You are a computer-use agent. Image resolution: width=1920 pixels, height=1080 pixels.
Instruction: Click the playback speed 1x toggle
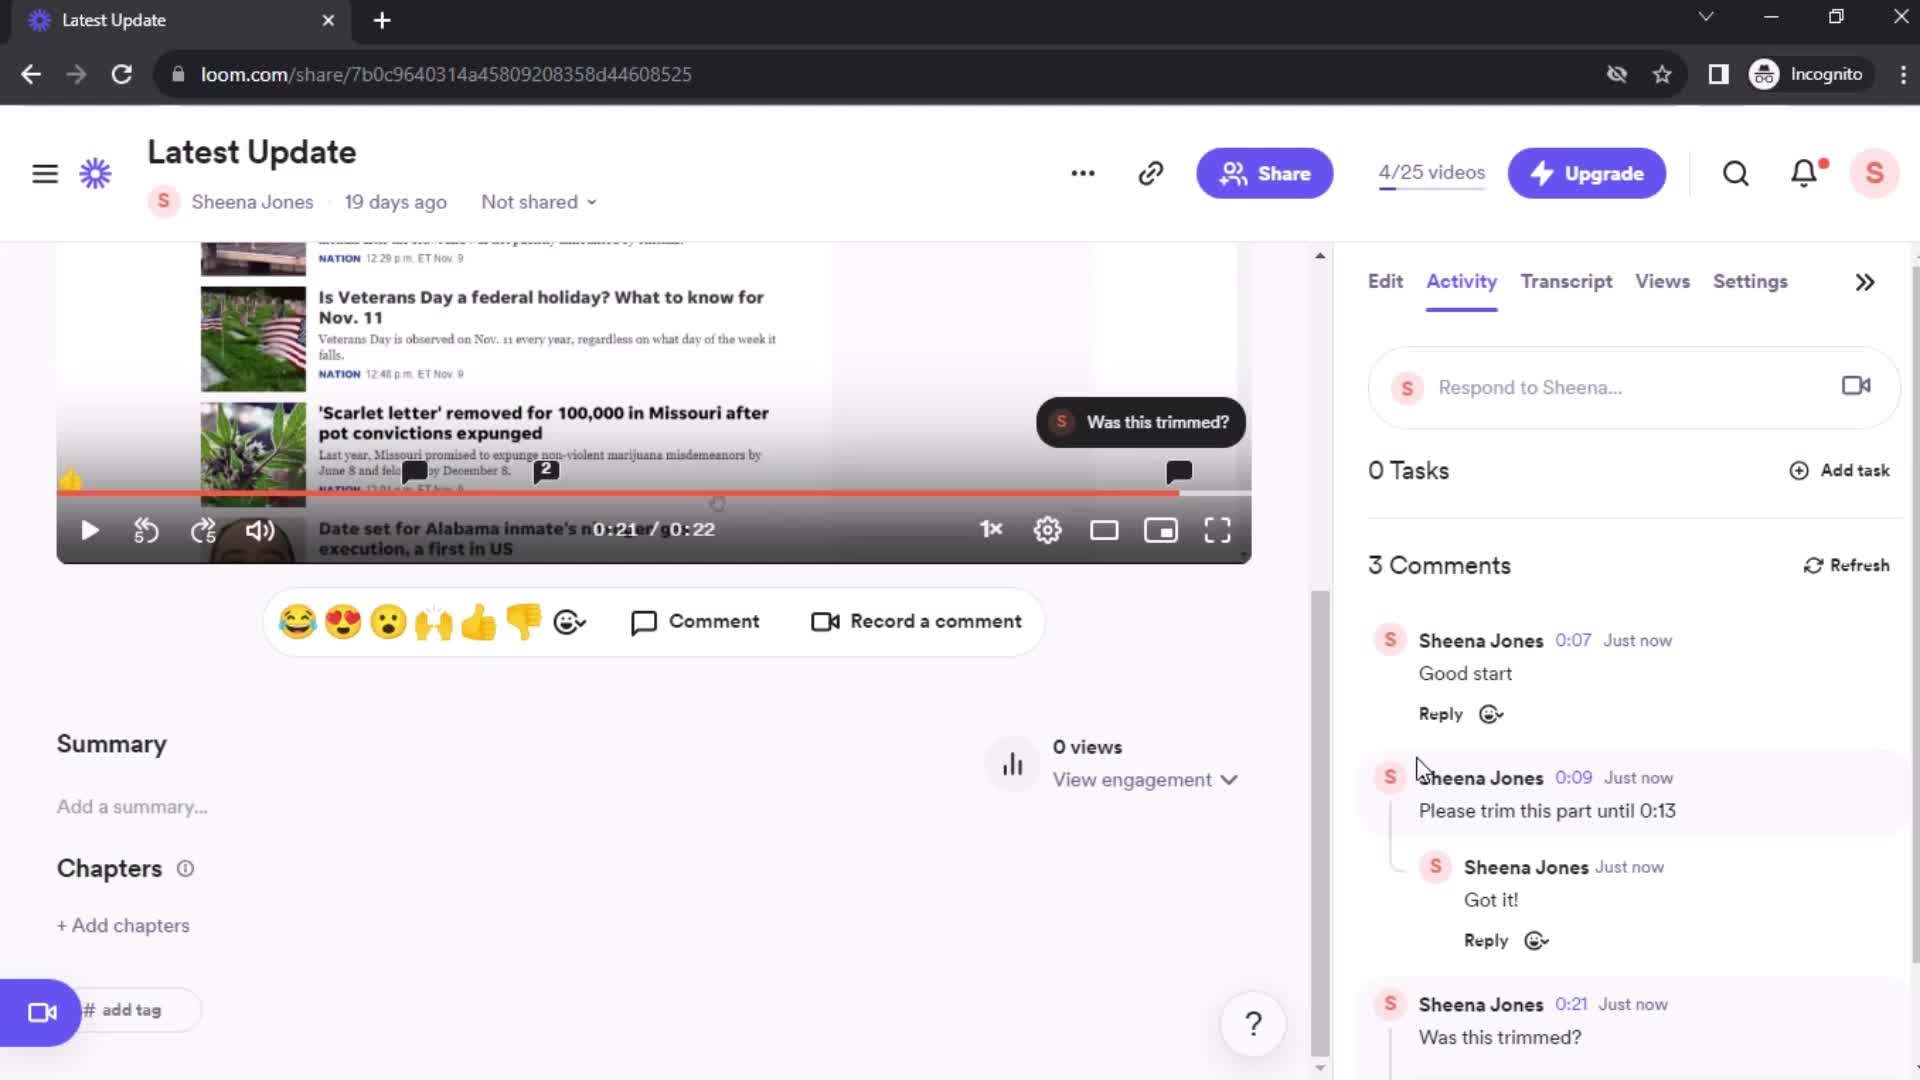point(990,530)
